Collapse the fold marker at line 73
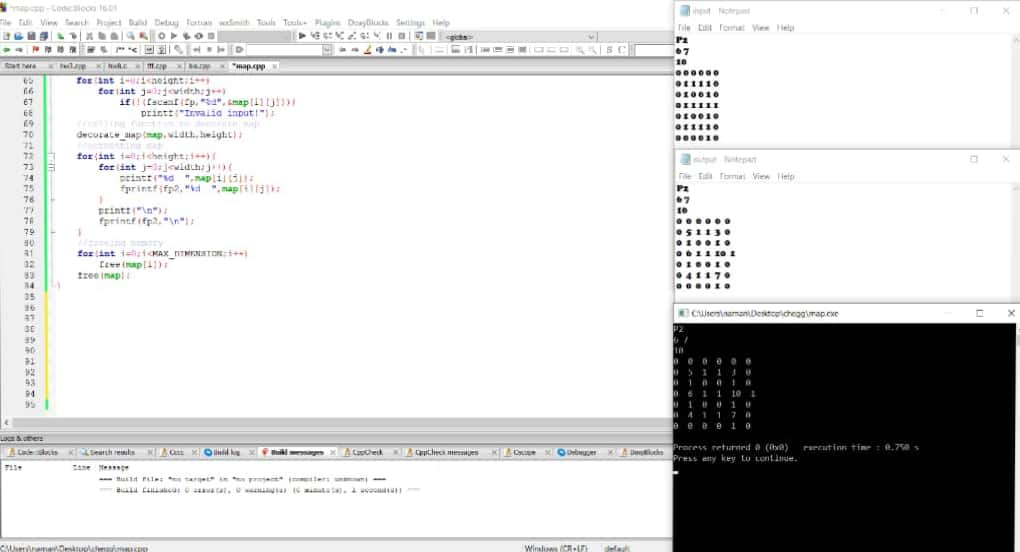This screenshot has width=1020, height=552. (52, 167)
